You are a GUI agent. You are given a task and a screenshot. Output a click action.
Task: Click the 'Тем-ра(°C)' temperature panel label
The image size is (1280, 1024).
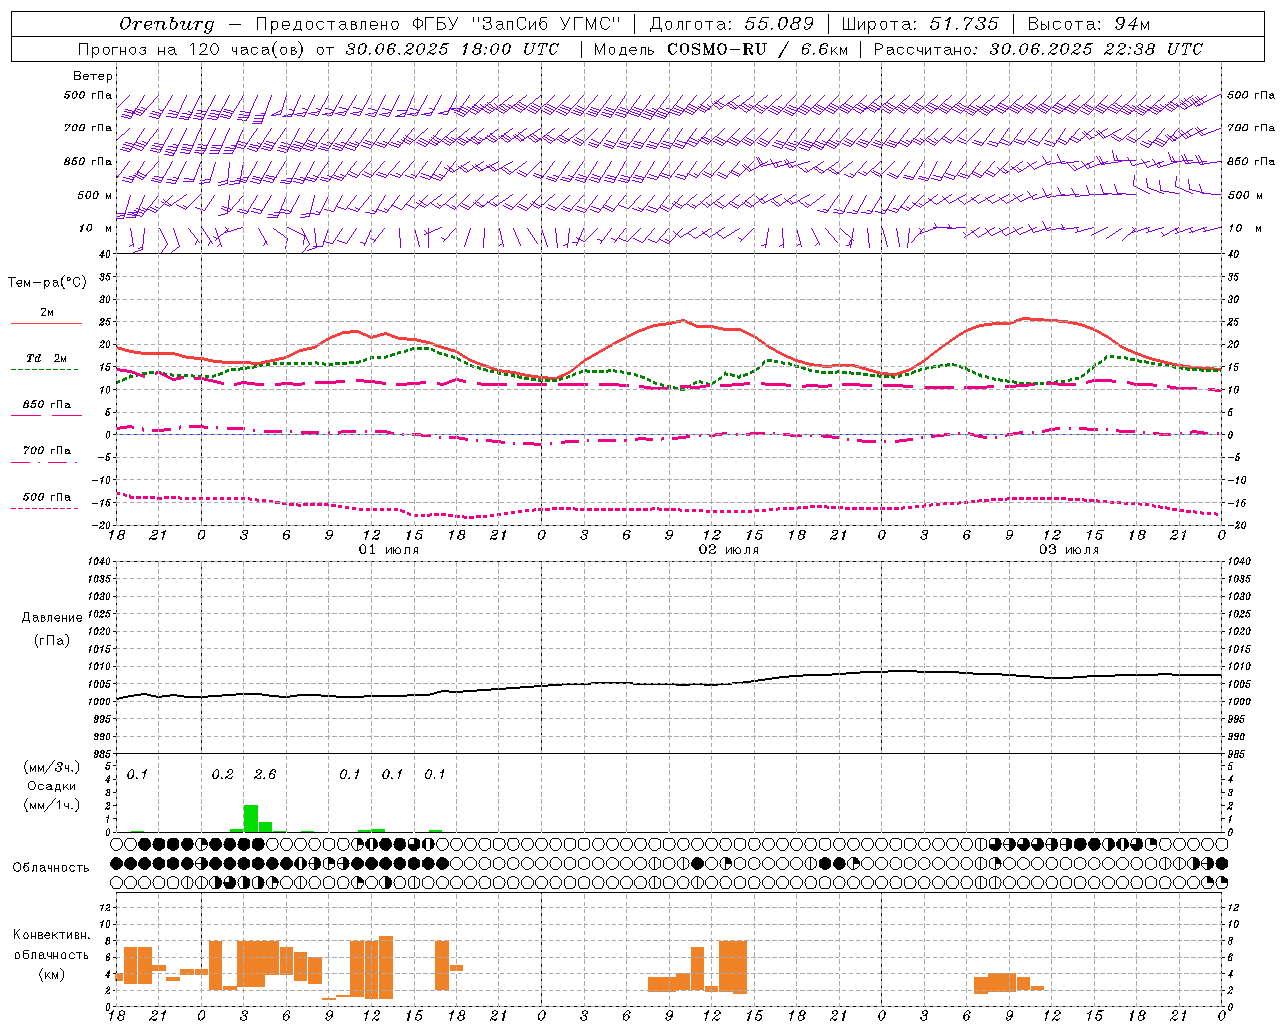click(47, 283)
